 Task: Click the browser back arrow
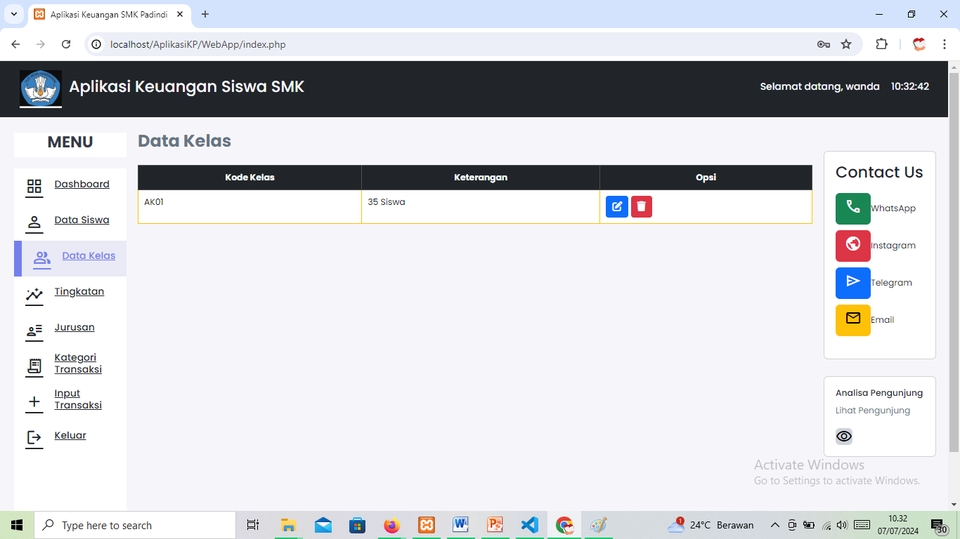tap(16, 44)
